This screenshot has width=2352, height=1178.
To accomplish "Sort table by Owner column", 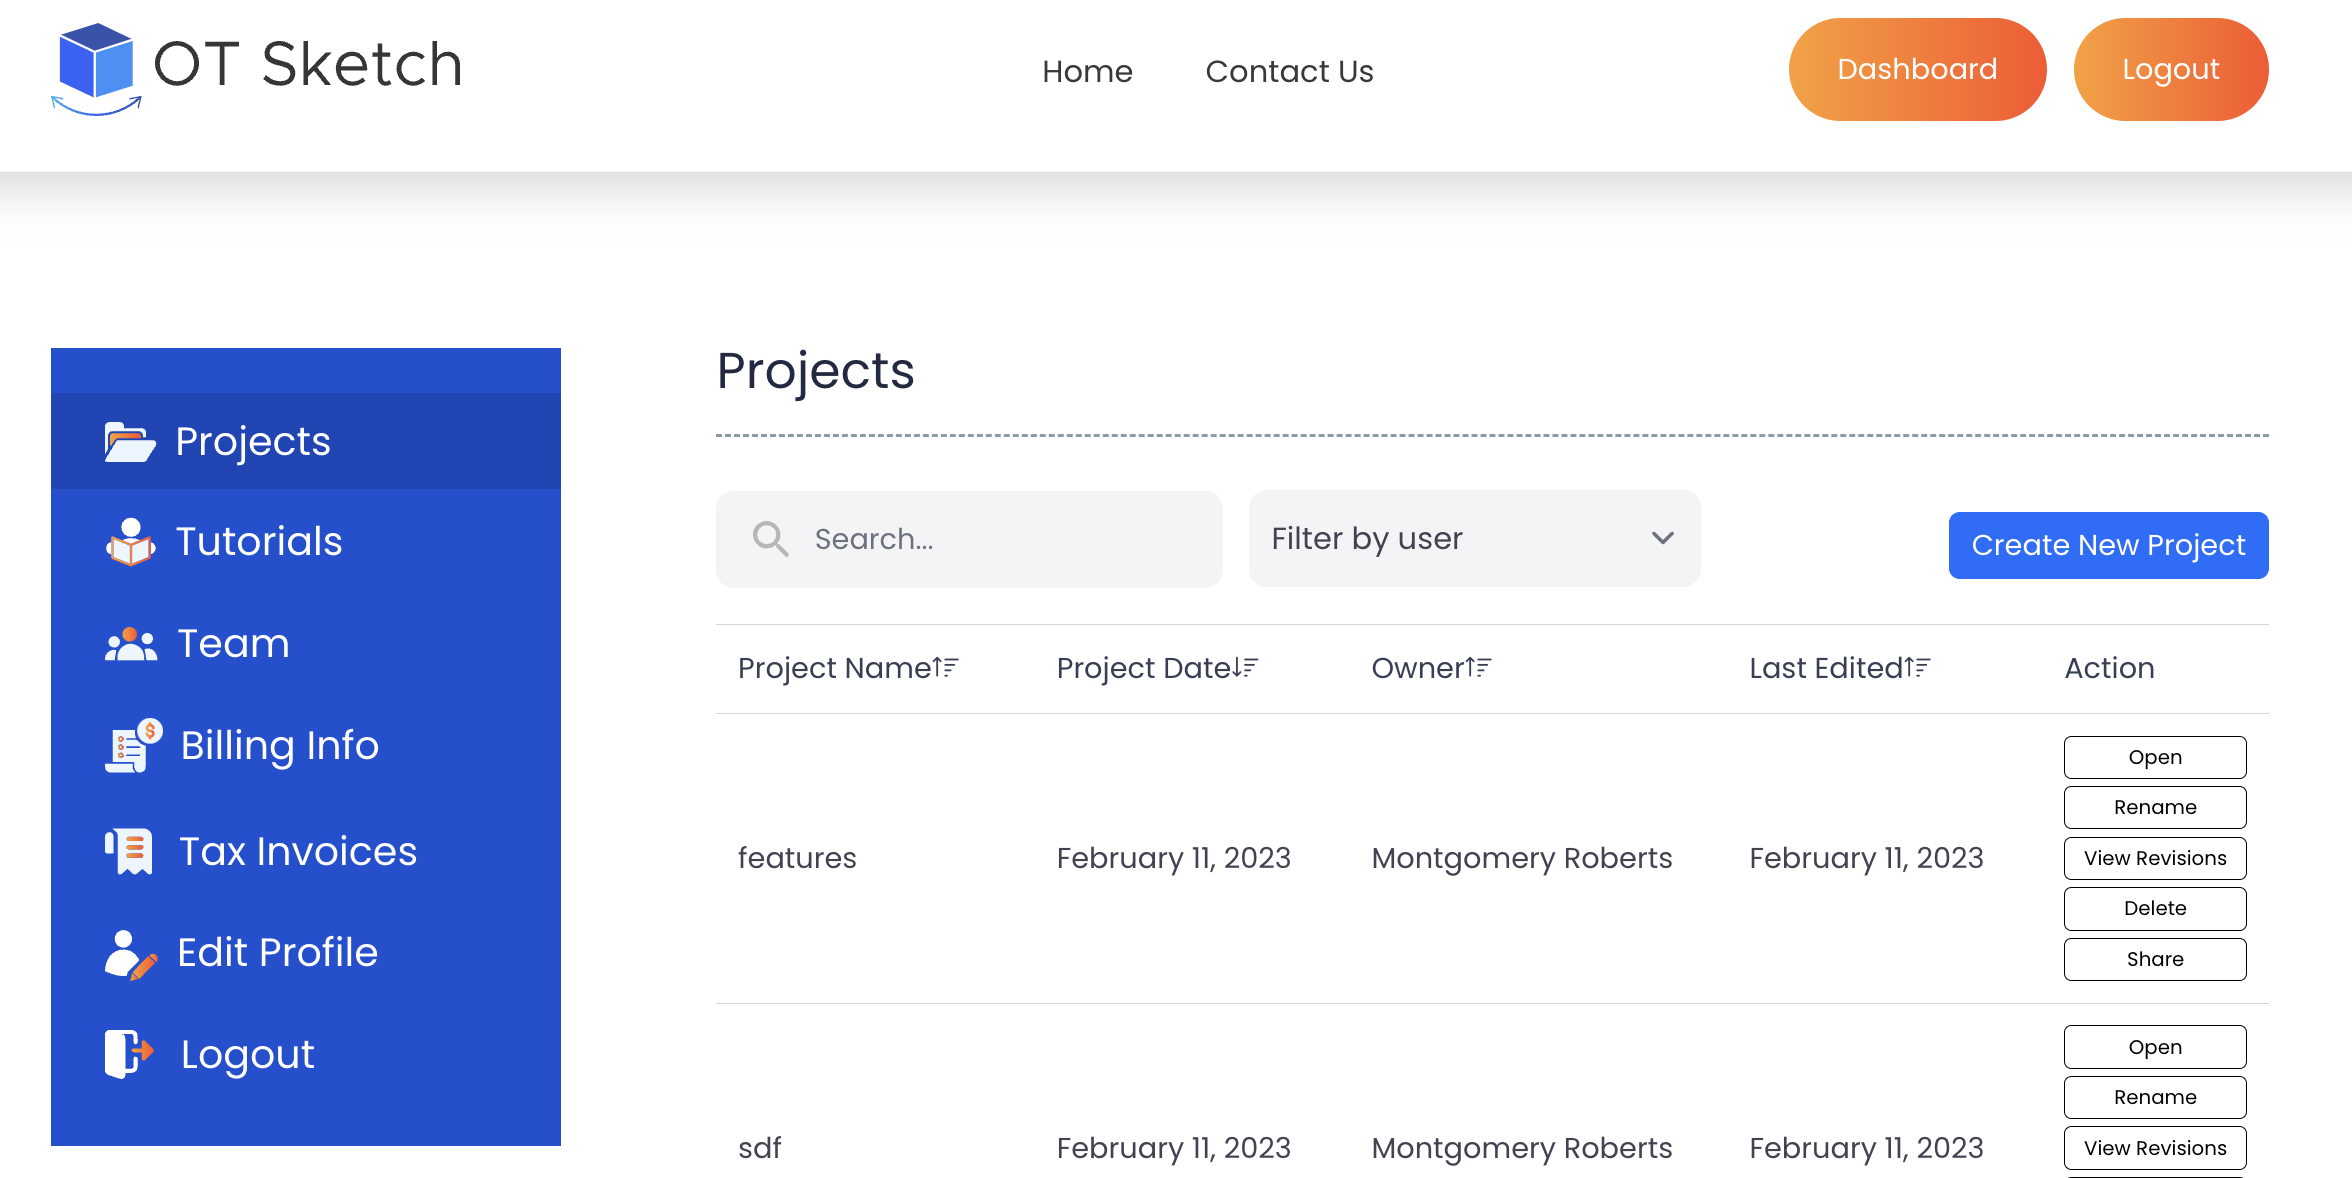I will 1478,667.
